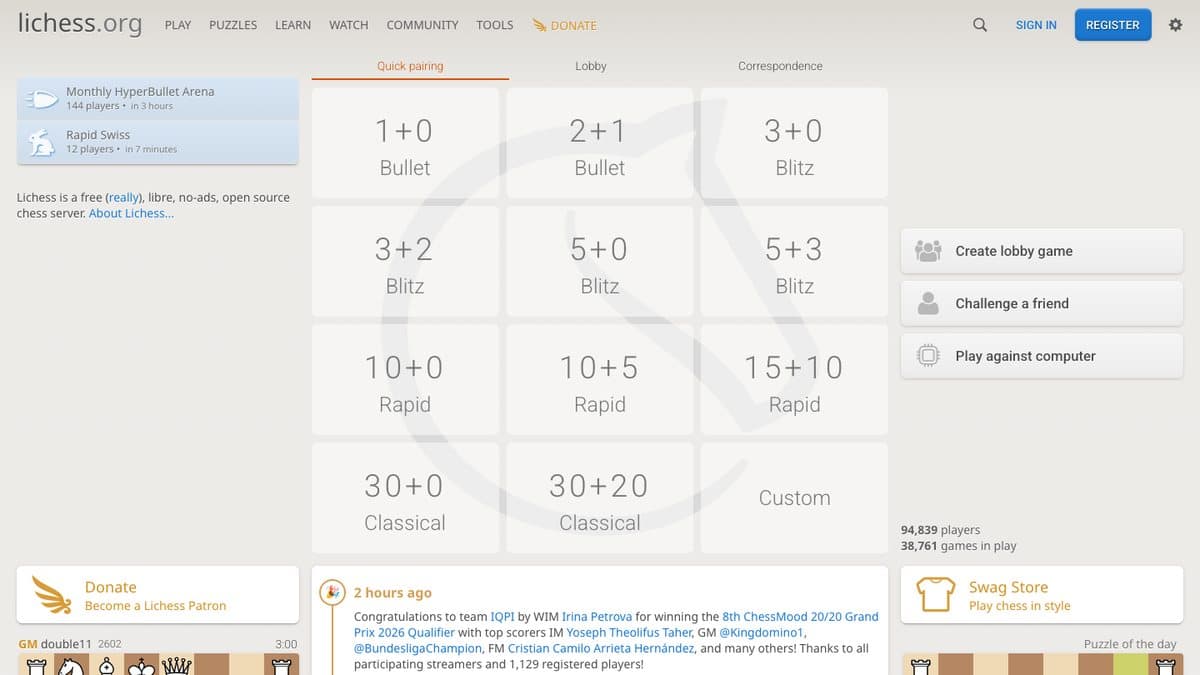
Task: Start a 30+0 Classical game
Action: 405,498
